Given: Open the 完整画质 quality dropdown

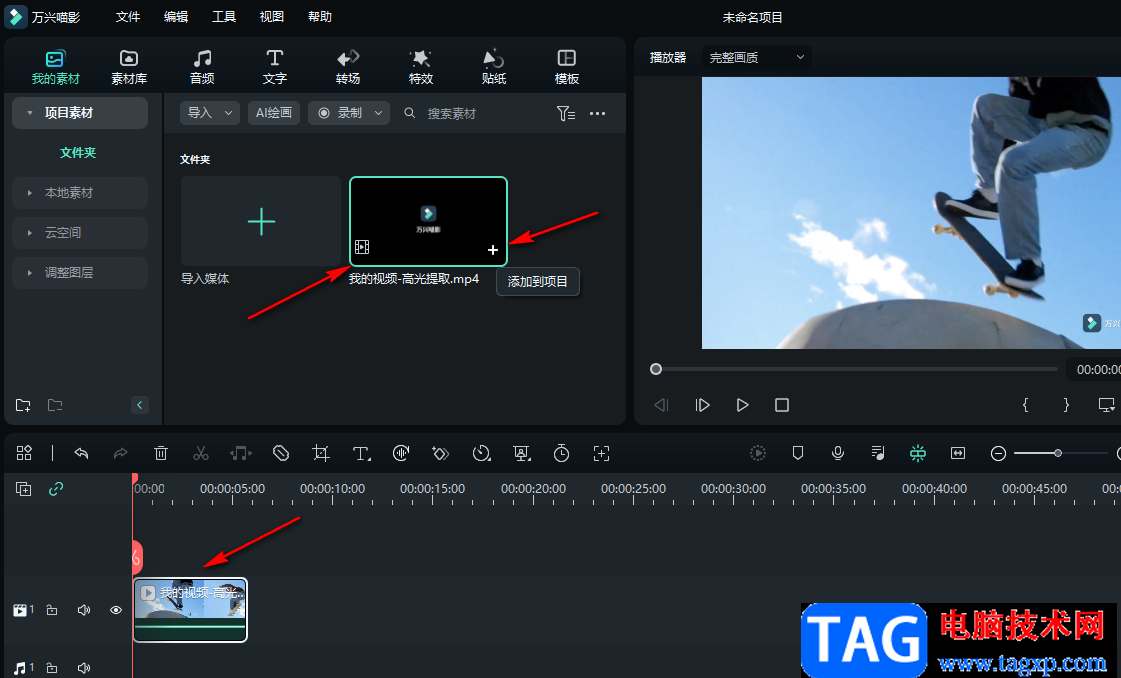Looking at the screenshot, I should (x=756, y=57).
